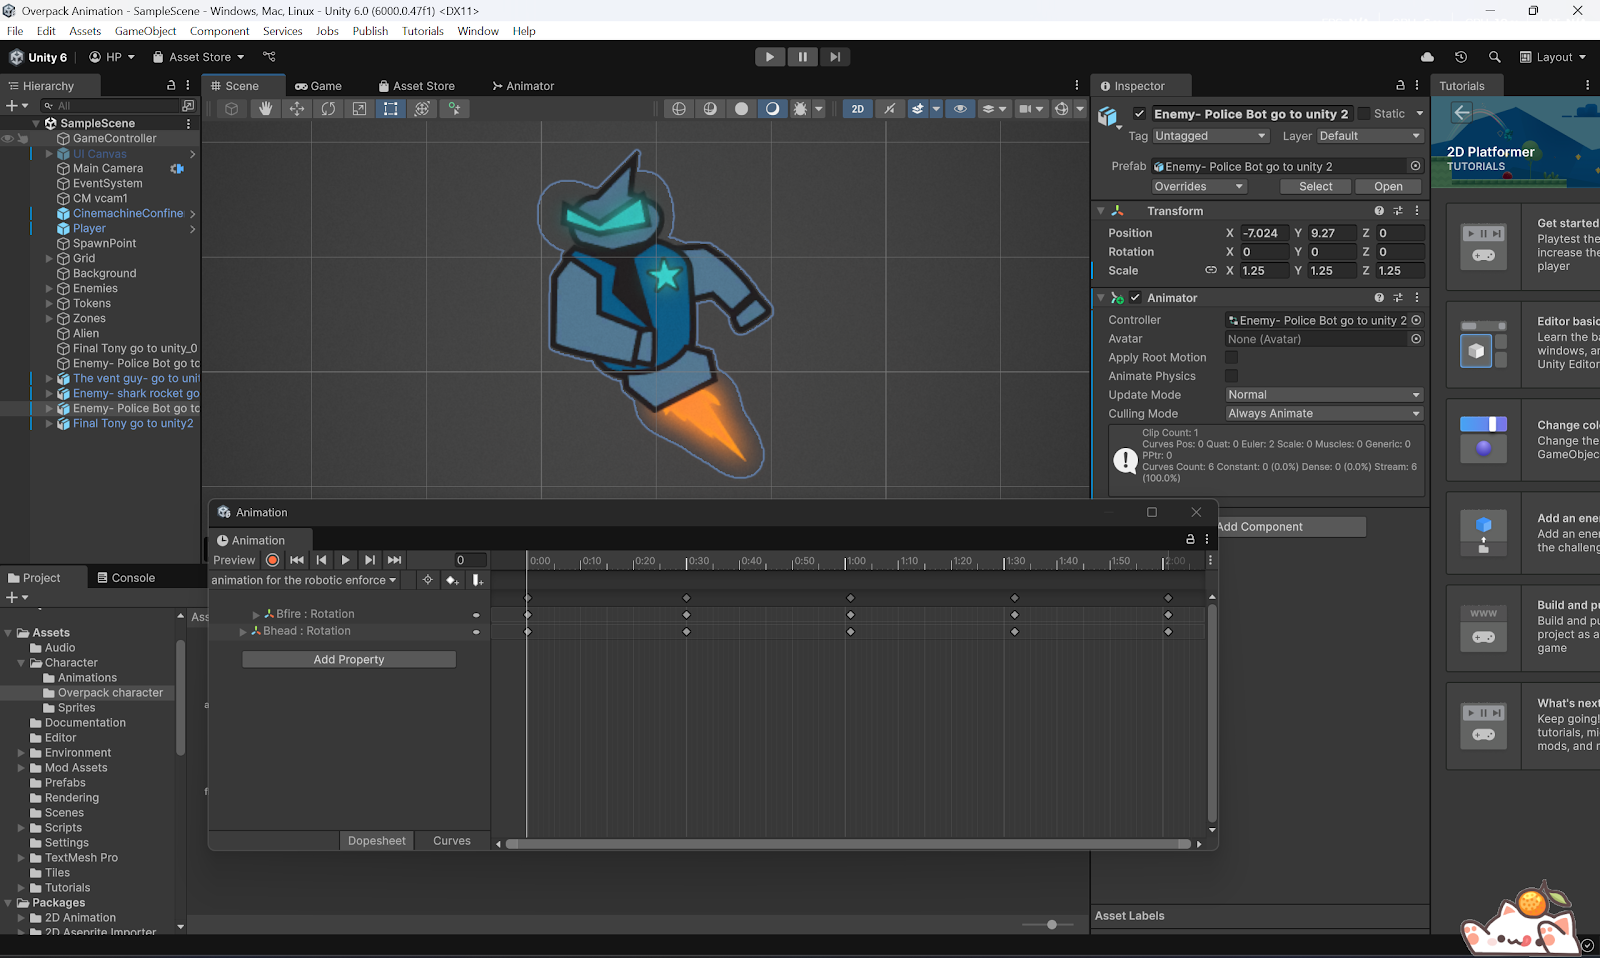Expand the Bfire : Rotation property
The height and width of the screenshot is (958, 1600).
click(256, 614)
